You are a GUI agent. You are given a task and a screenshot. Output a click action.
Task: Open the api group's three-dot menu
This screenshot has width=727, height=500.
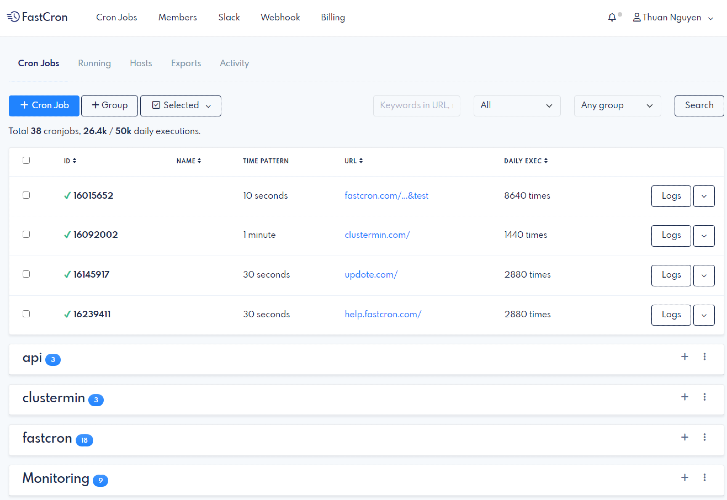705,357
